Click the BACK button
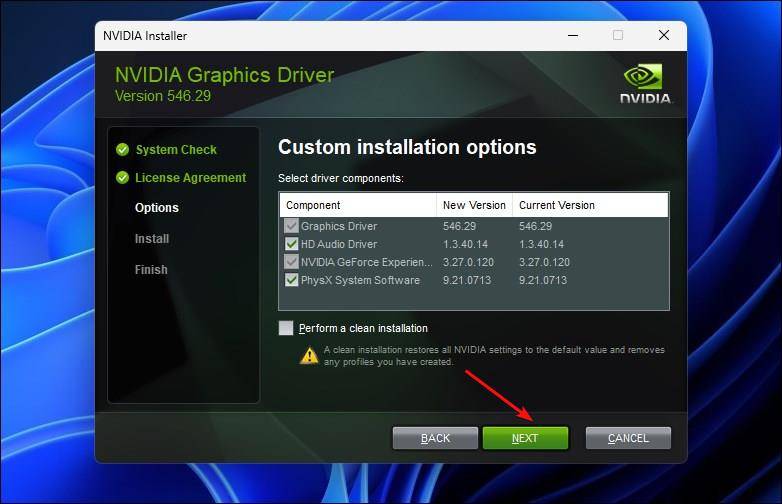The width and height of the screenshot is (782, 504). tap(435, 438)
